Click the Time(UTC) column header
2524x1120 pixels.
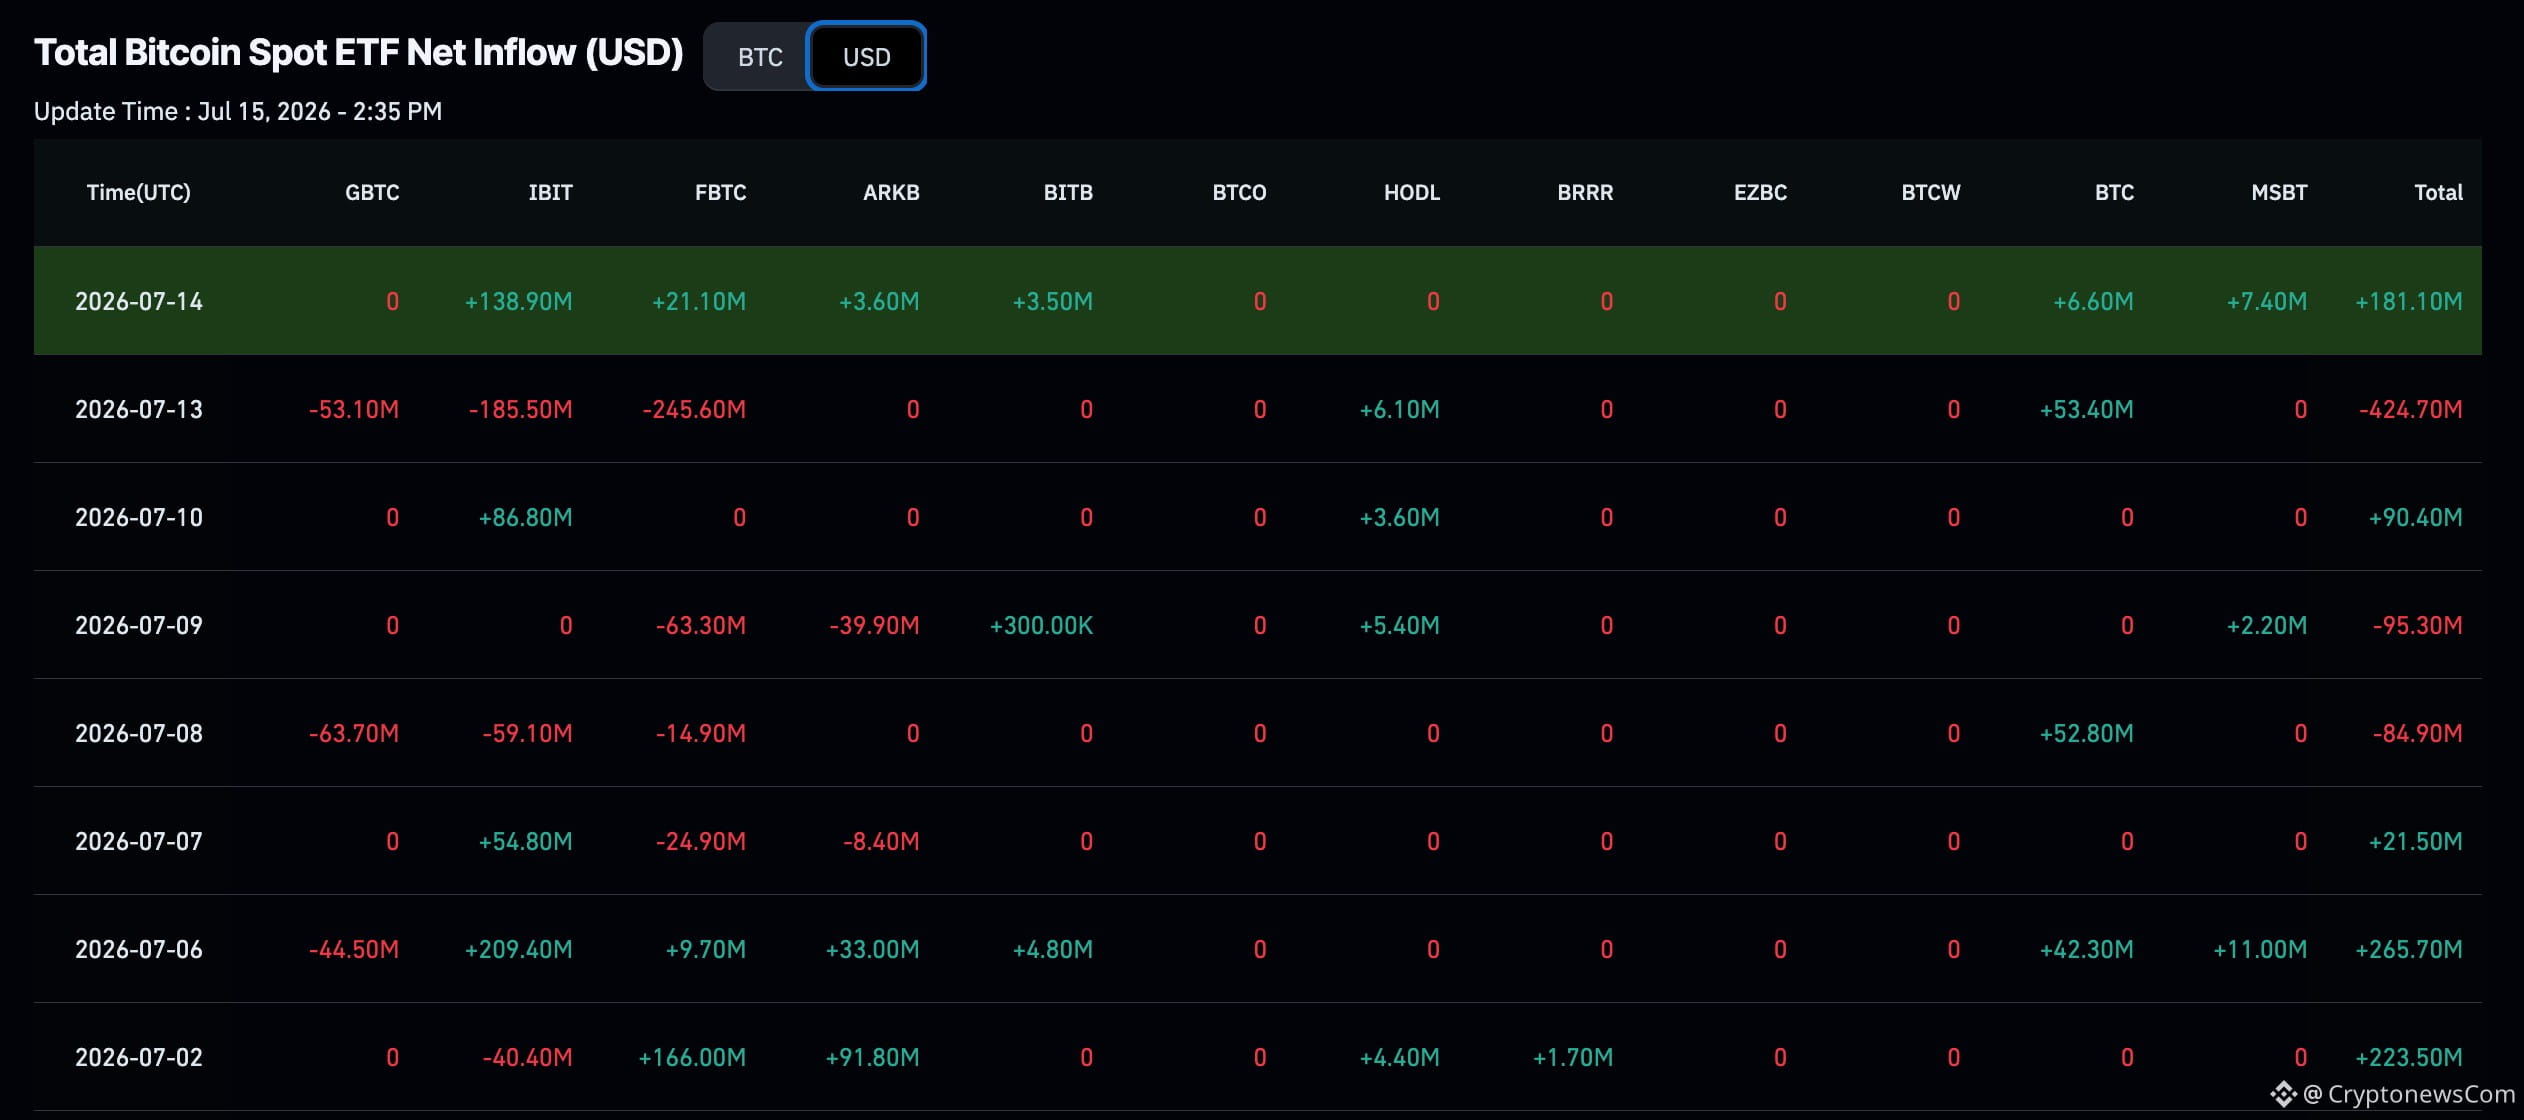[139, 192]
